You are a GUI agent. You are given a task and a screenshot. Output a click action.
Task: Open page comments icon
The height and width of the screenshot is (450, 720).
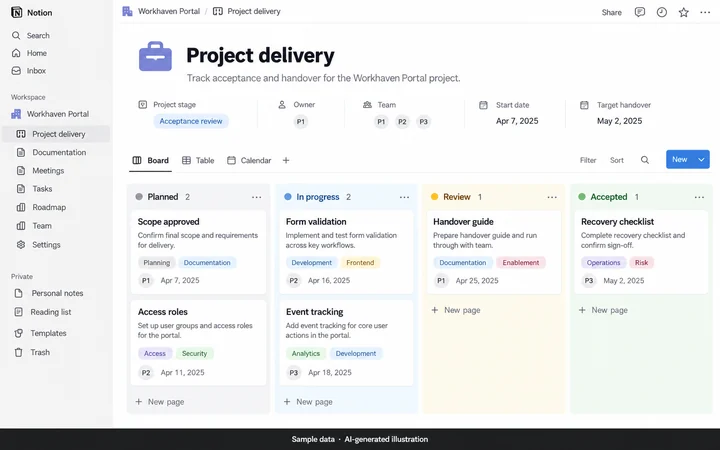tap(640, 12)
